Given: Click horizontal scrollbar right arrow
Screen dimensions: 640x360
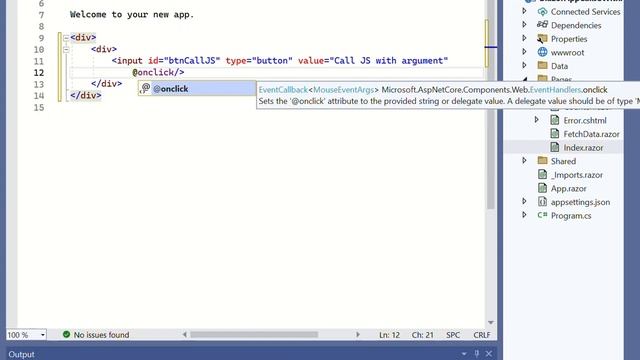Looking at the screenshot, I should [358, 335].
